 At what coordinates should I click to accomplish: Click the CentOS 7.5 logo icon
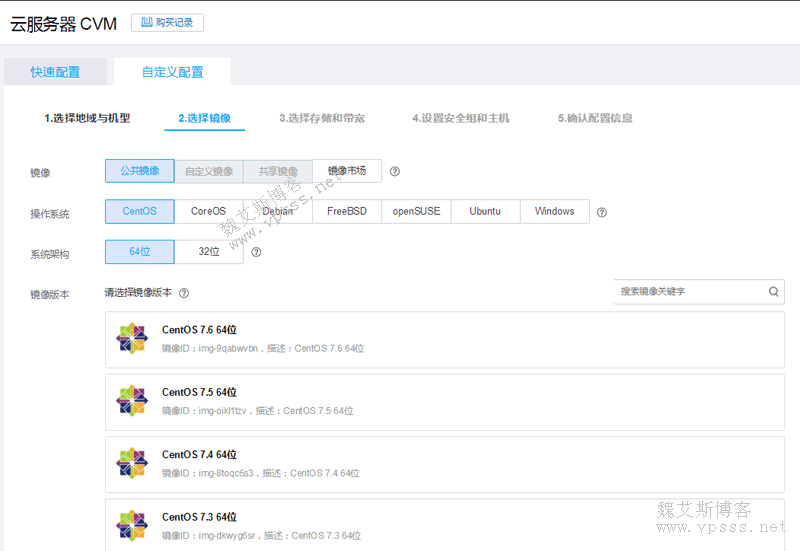[x=131, y=401]
